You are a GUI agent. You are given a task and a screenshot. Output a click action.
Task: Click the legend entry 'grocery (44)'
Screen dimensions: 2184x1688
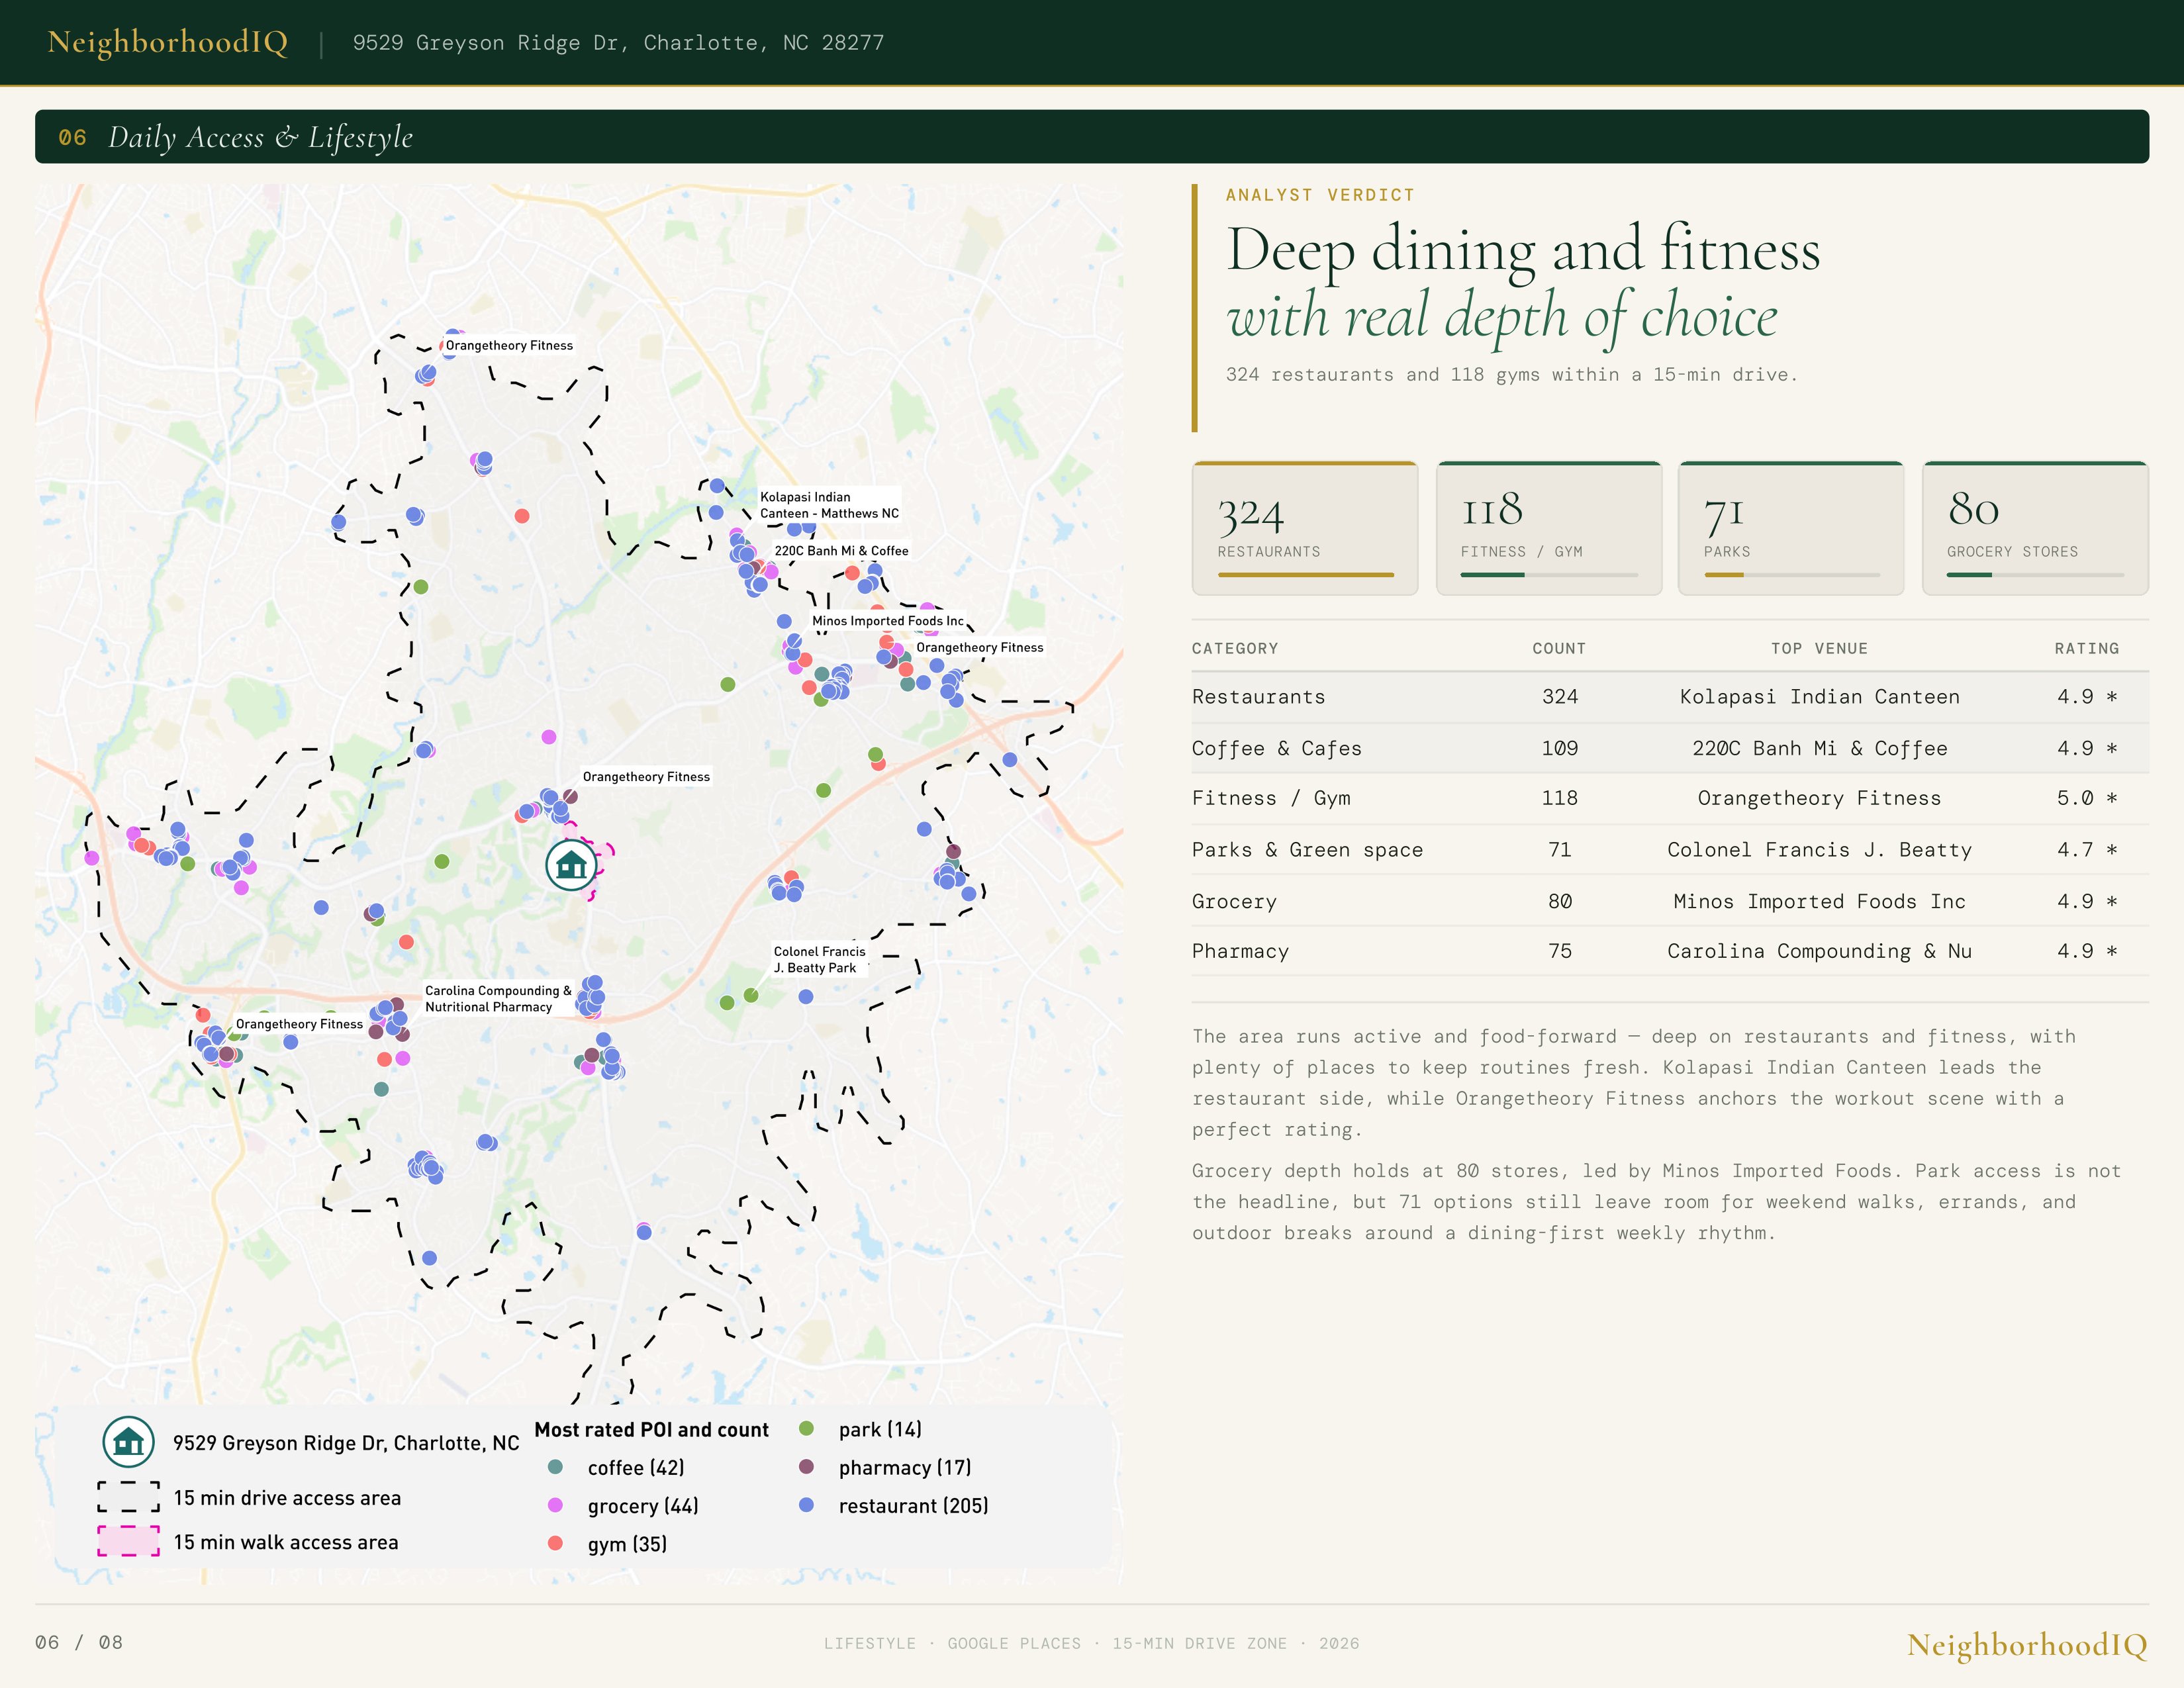(643, 1506)
